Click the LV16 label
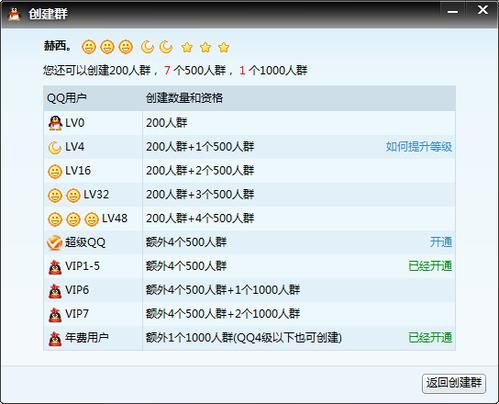The image size is (499, 404). 78,171
